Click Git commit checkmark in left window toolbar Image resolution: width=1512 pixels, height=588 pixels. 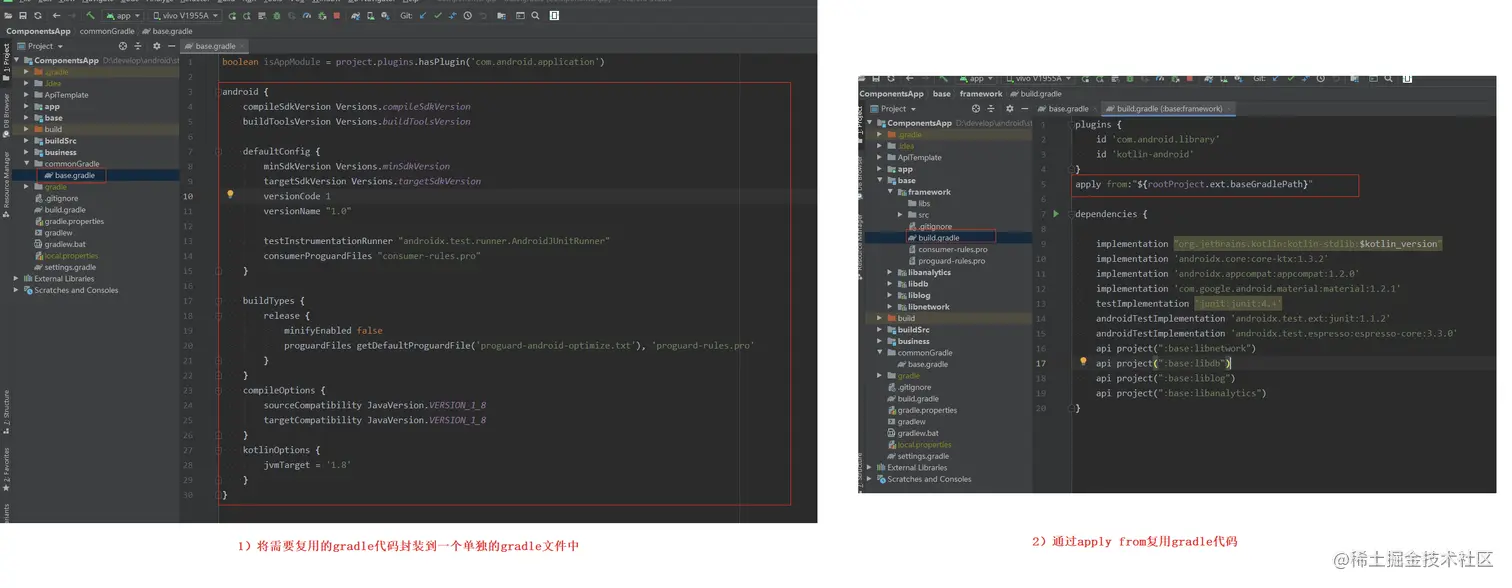tap(438, 16)
